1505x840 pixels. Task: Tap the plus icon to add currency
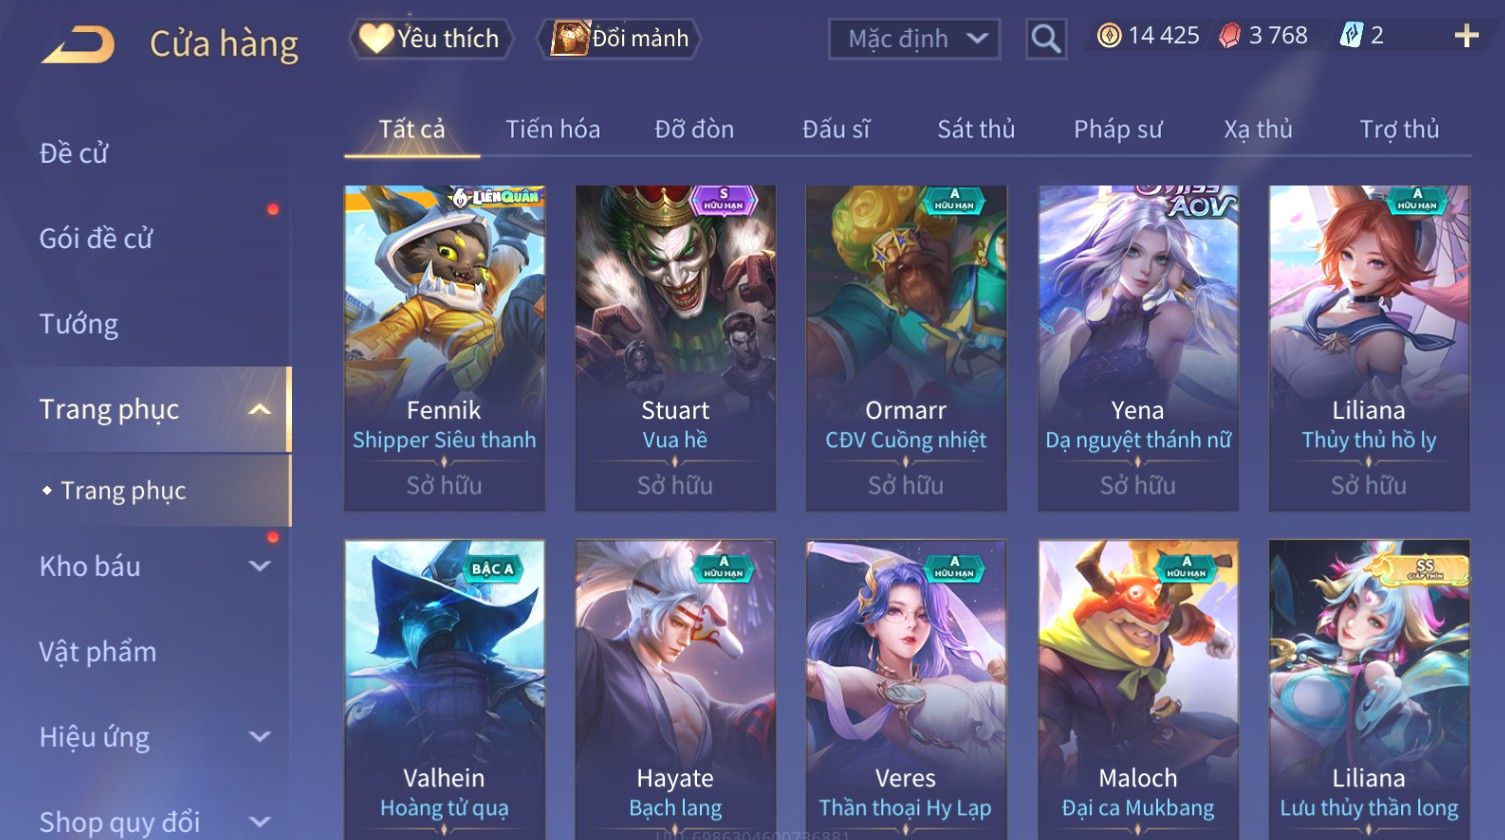click(1466, 37)
